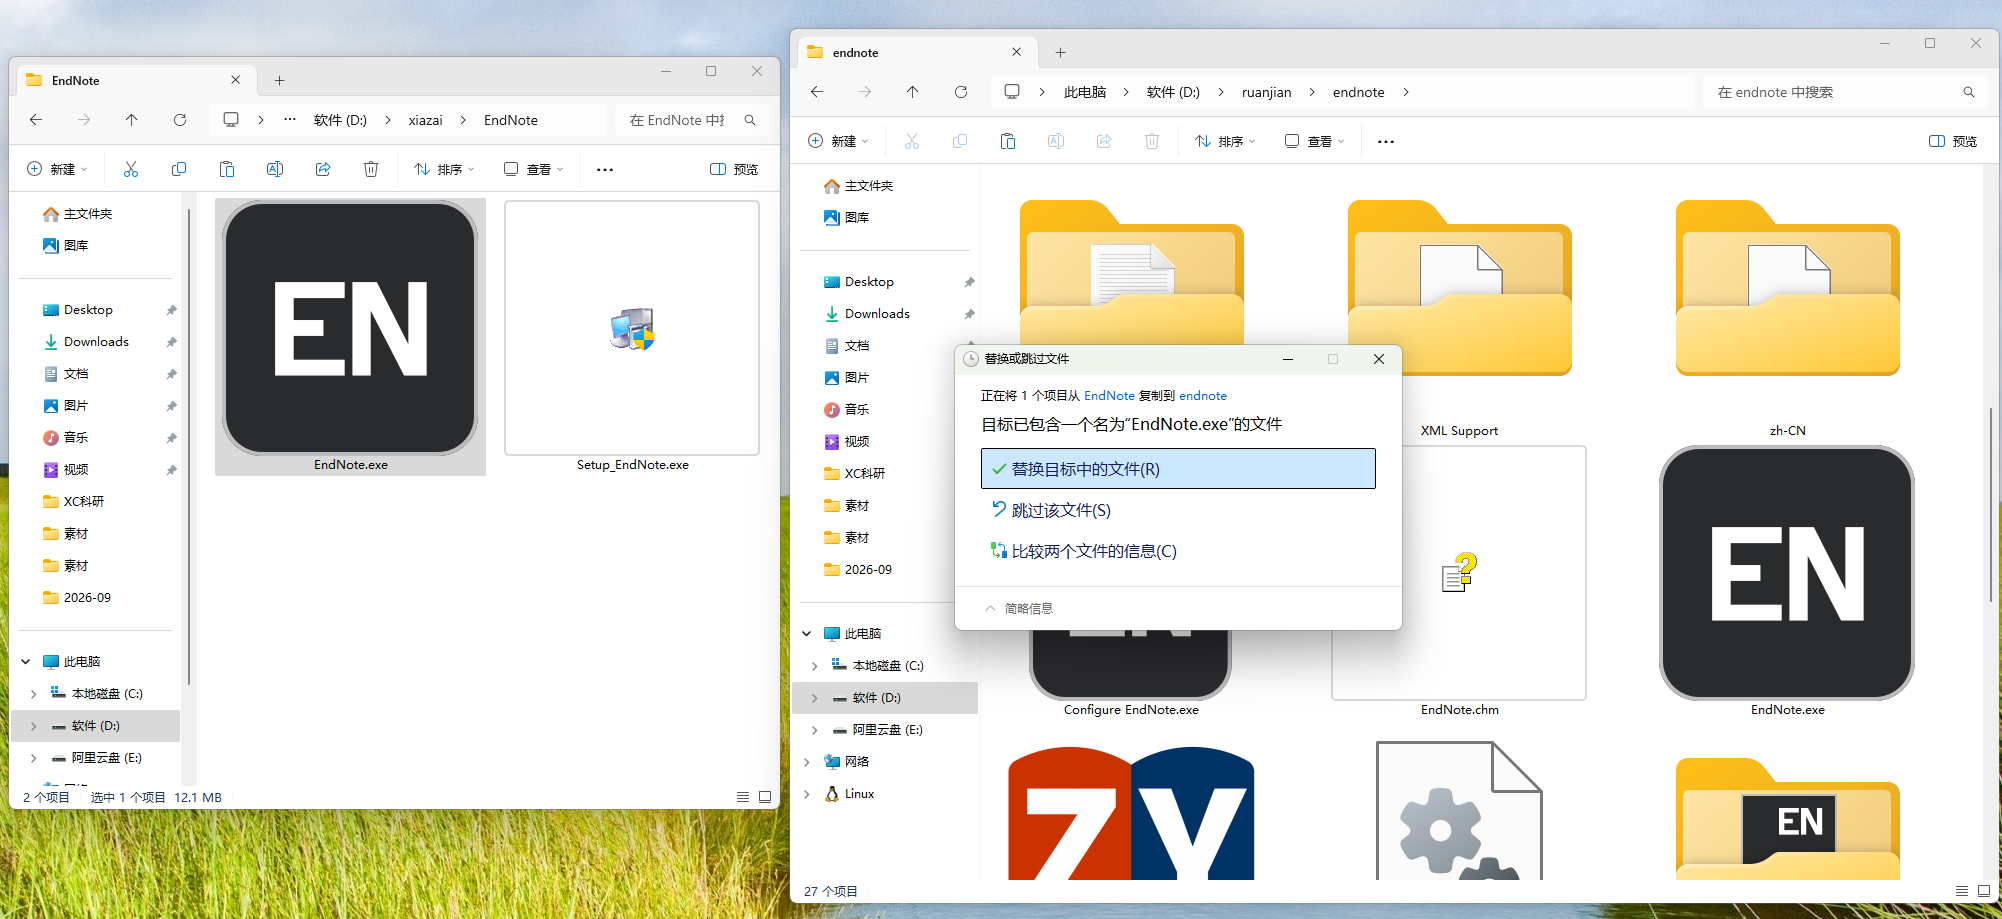Expand 本地磁盘 (C:) in left window tree

(x=34, y=694)
